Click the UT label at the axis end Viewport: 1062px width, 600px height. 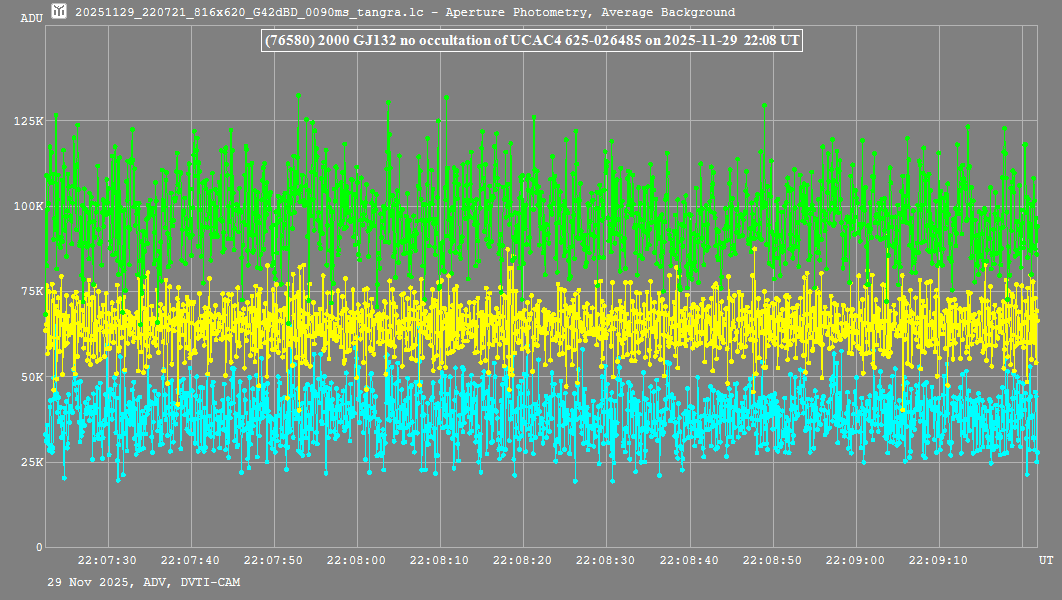pyautogui.click(x=1045, y=560)
